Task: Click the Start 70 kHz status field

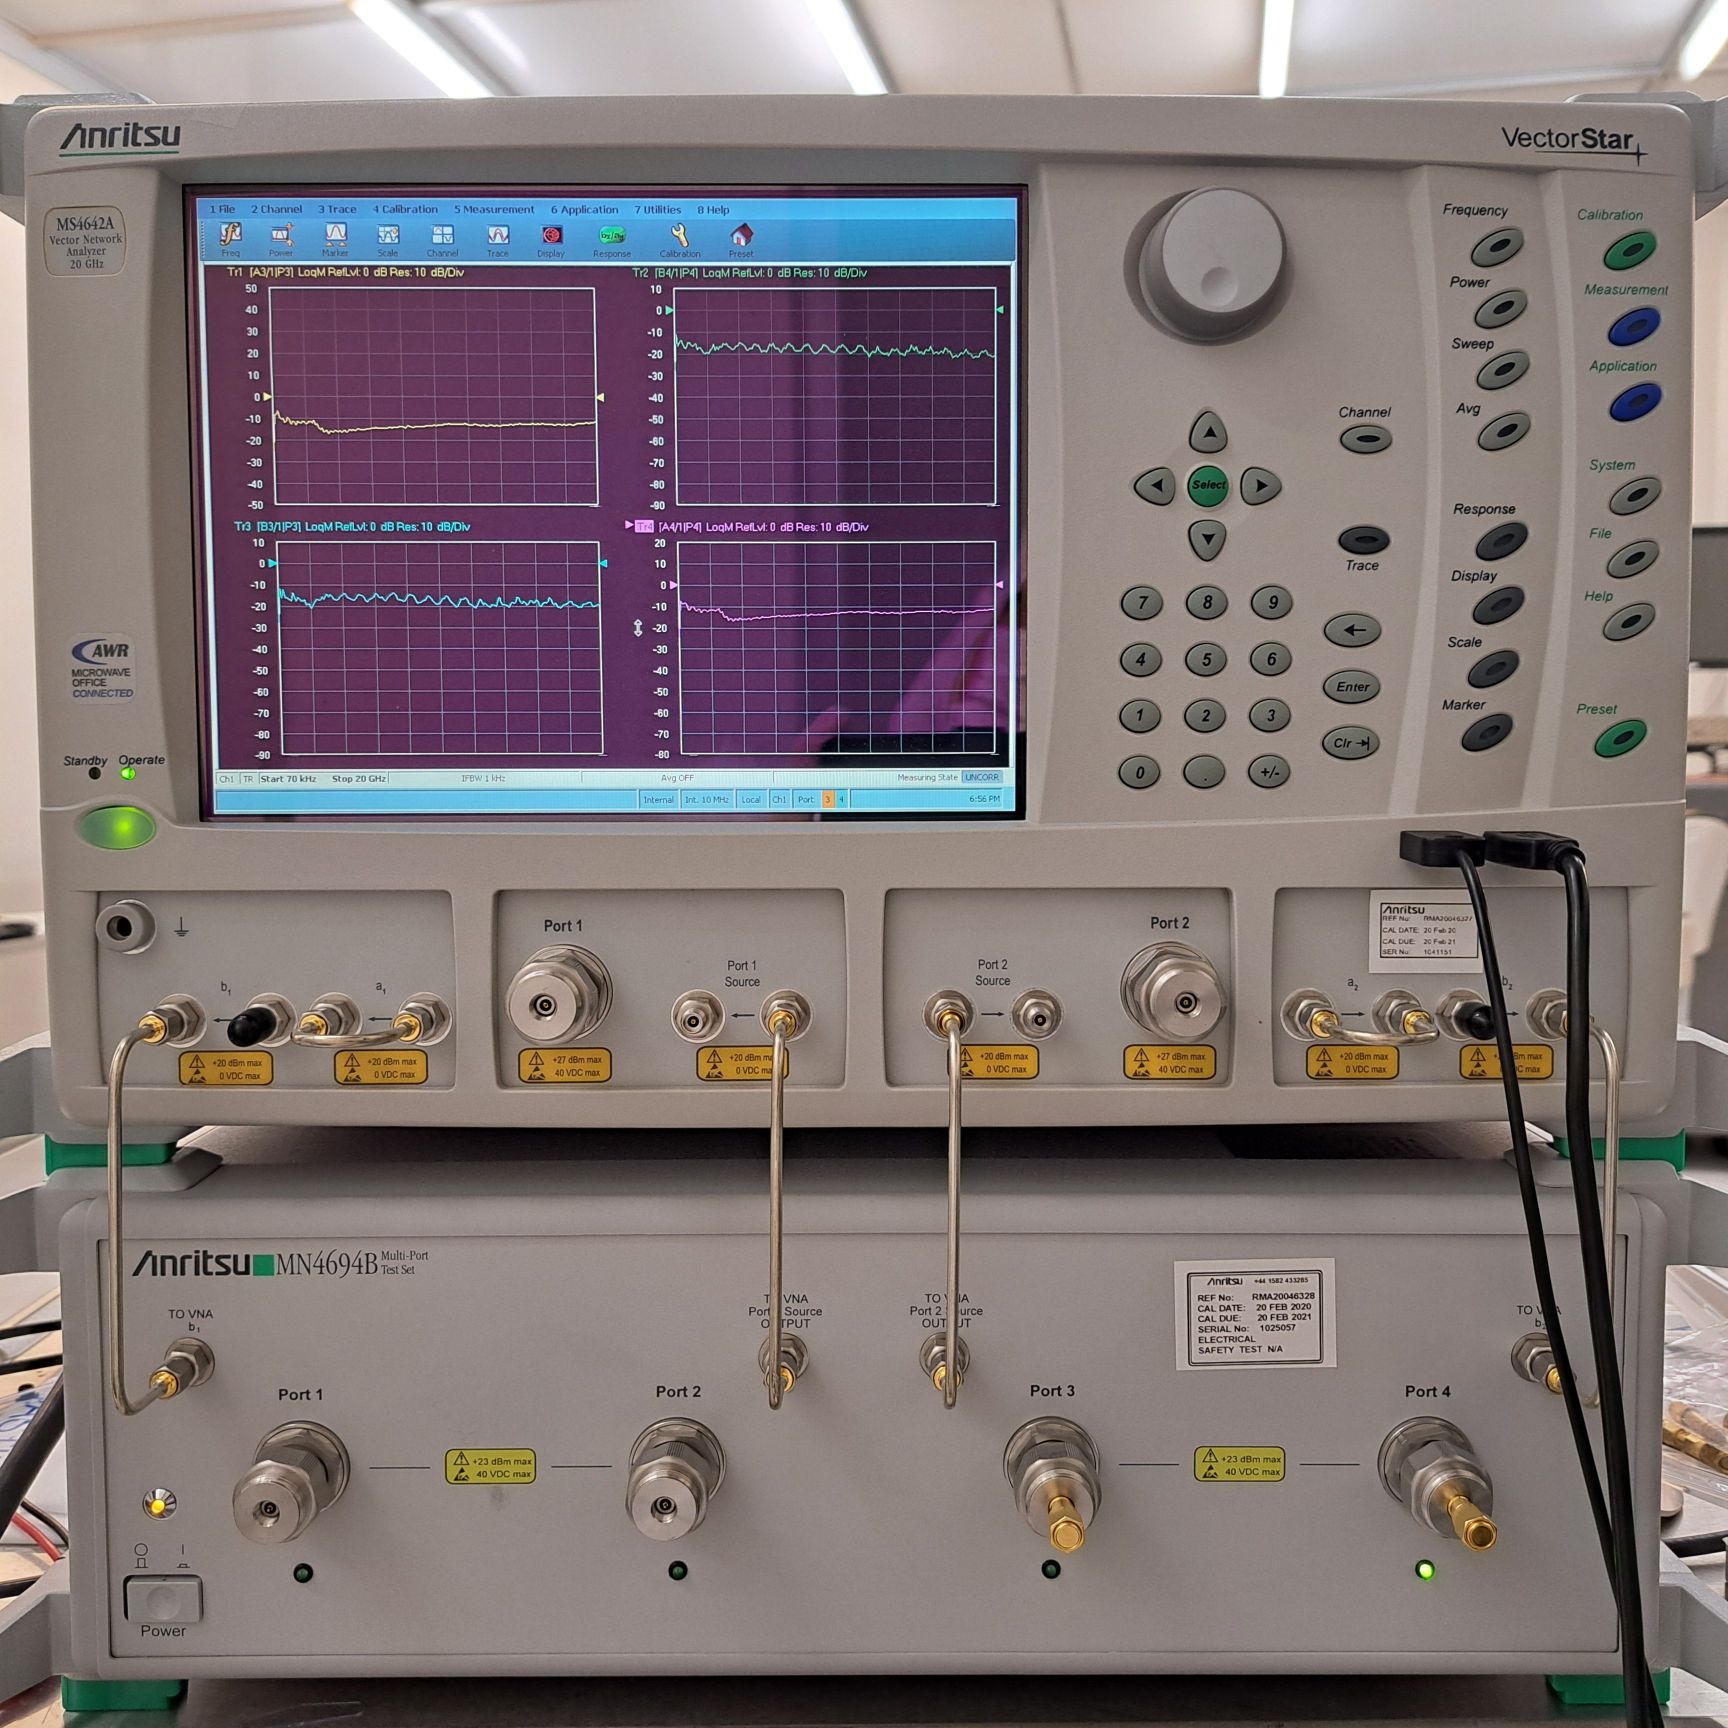Action: coord(289,778)
